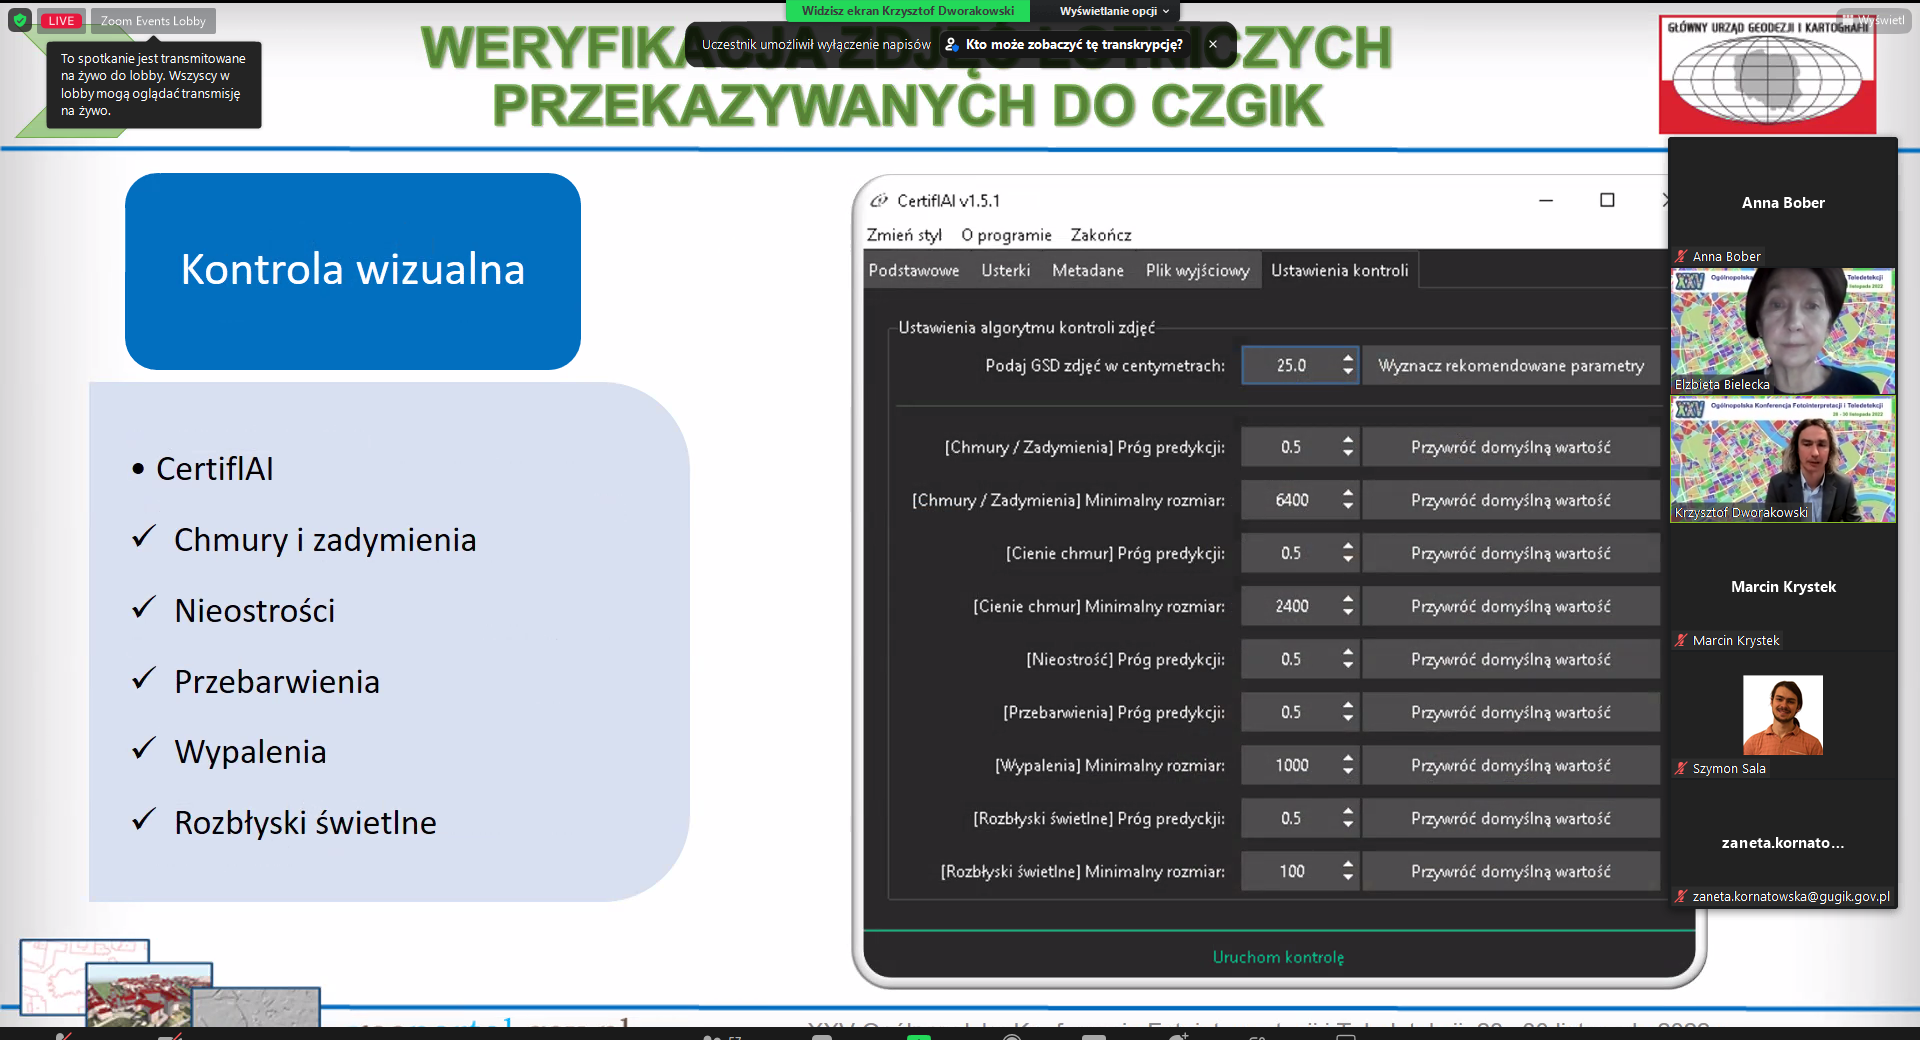This screenshot has height=1040, width=1920.
Task: Click Krzysztof Dworakowski's video thumbnail
Action: (1782, 460)
